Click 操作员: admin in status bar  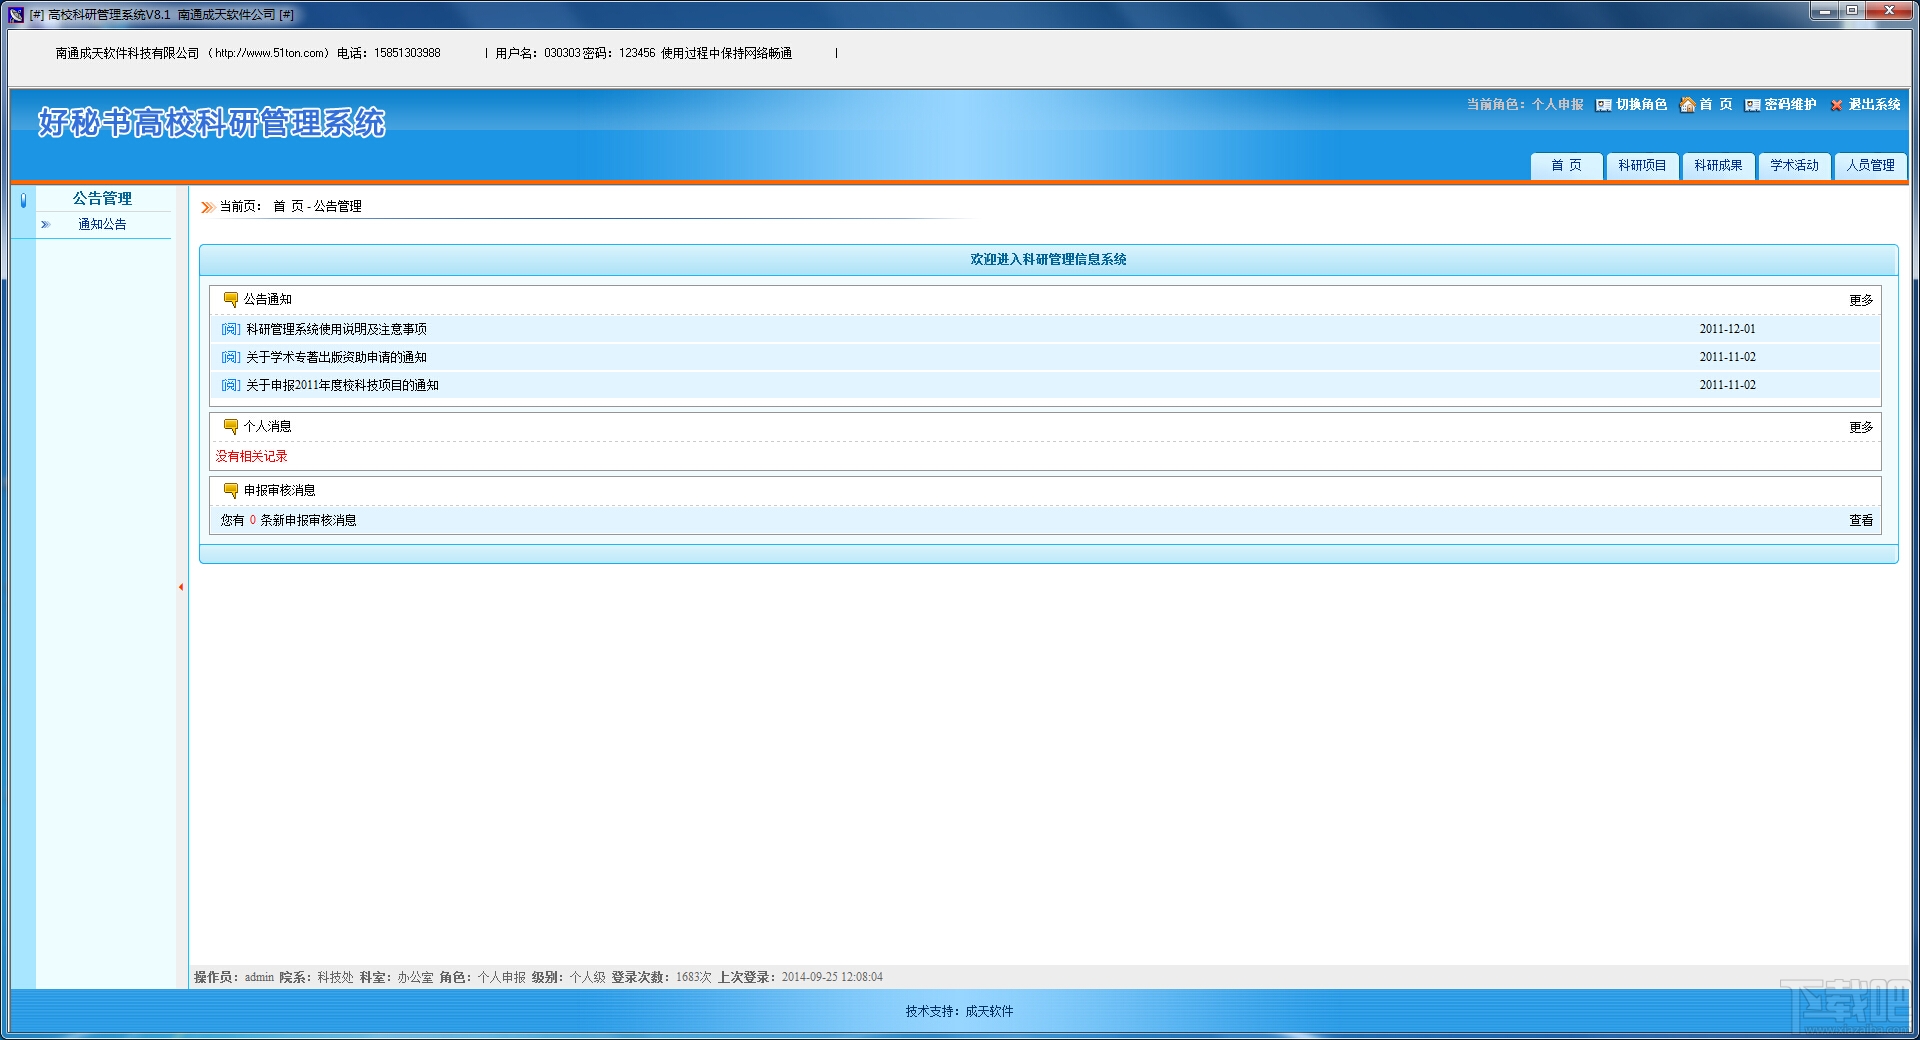pos(234,977)
